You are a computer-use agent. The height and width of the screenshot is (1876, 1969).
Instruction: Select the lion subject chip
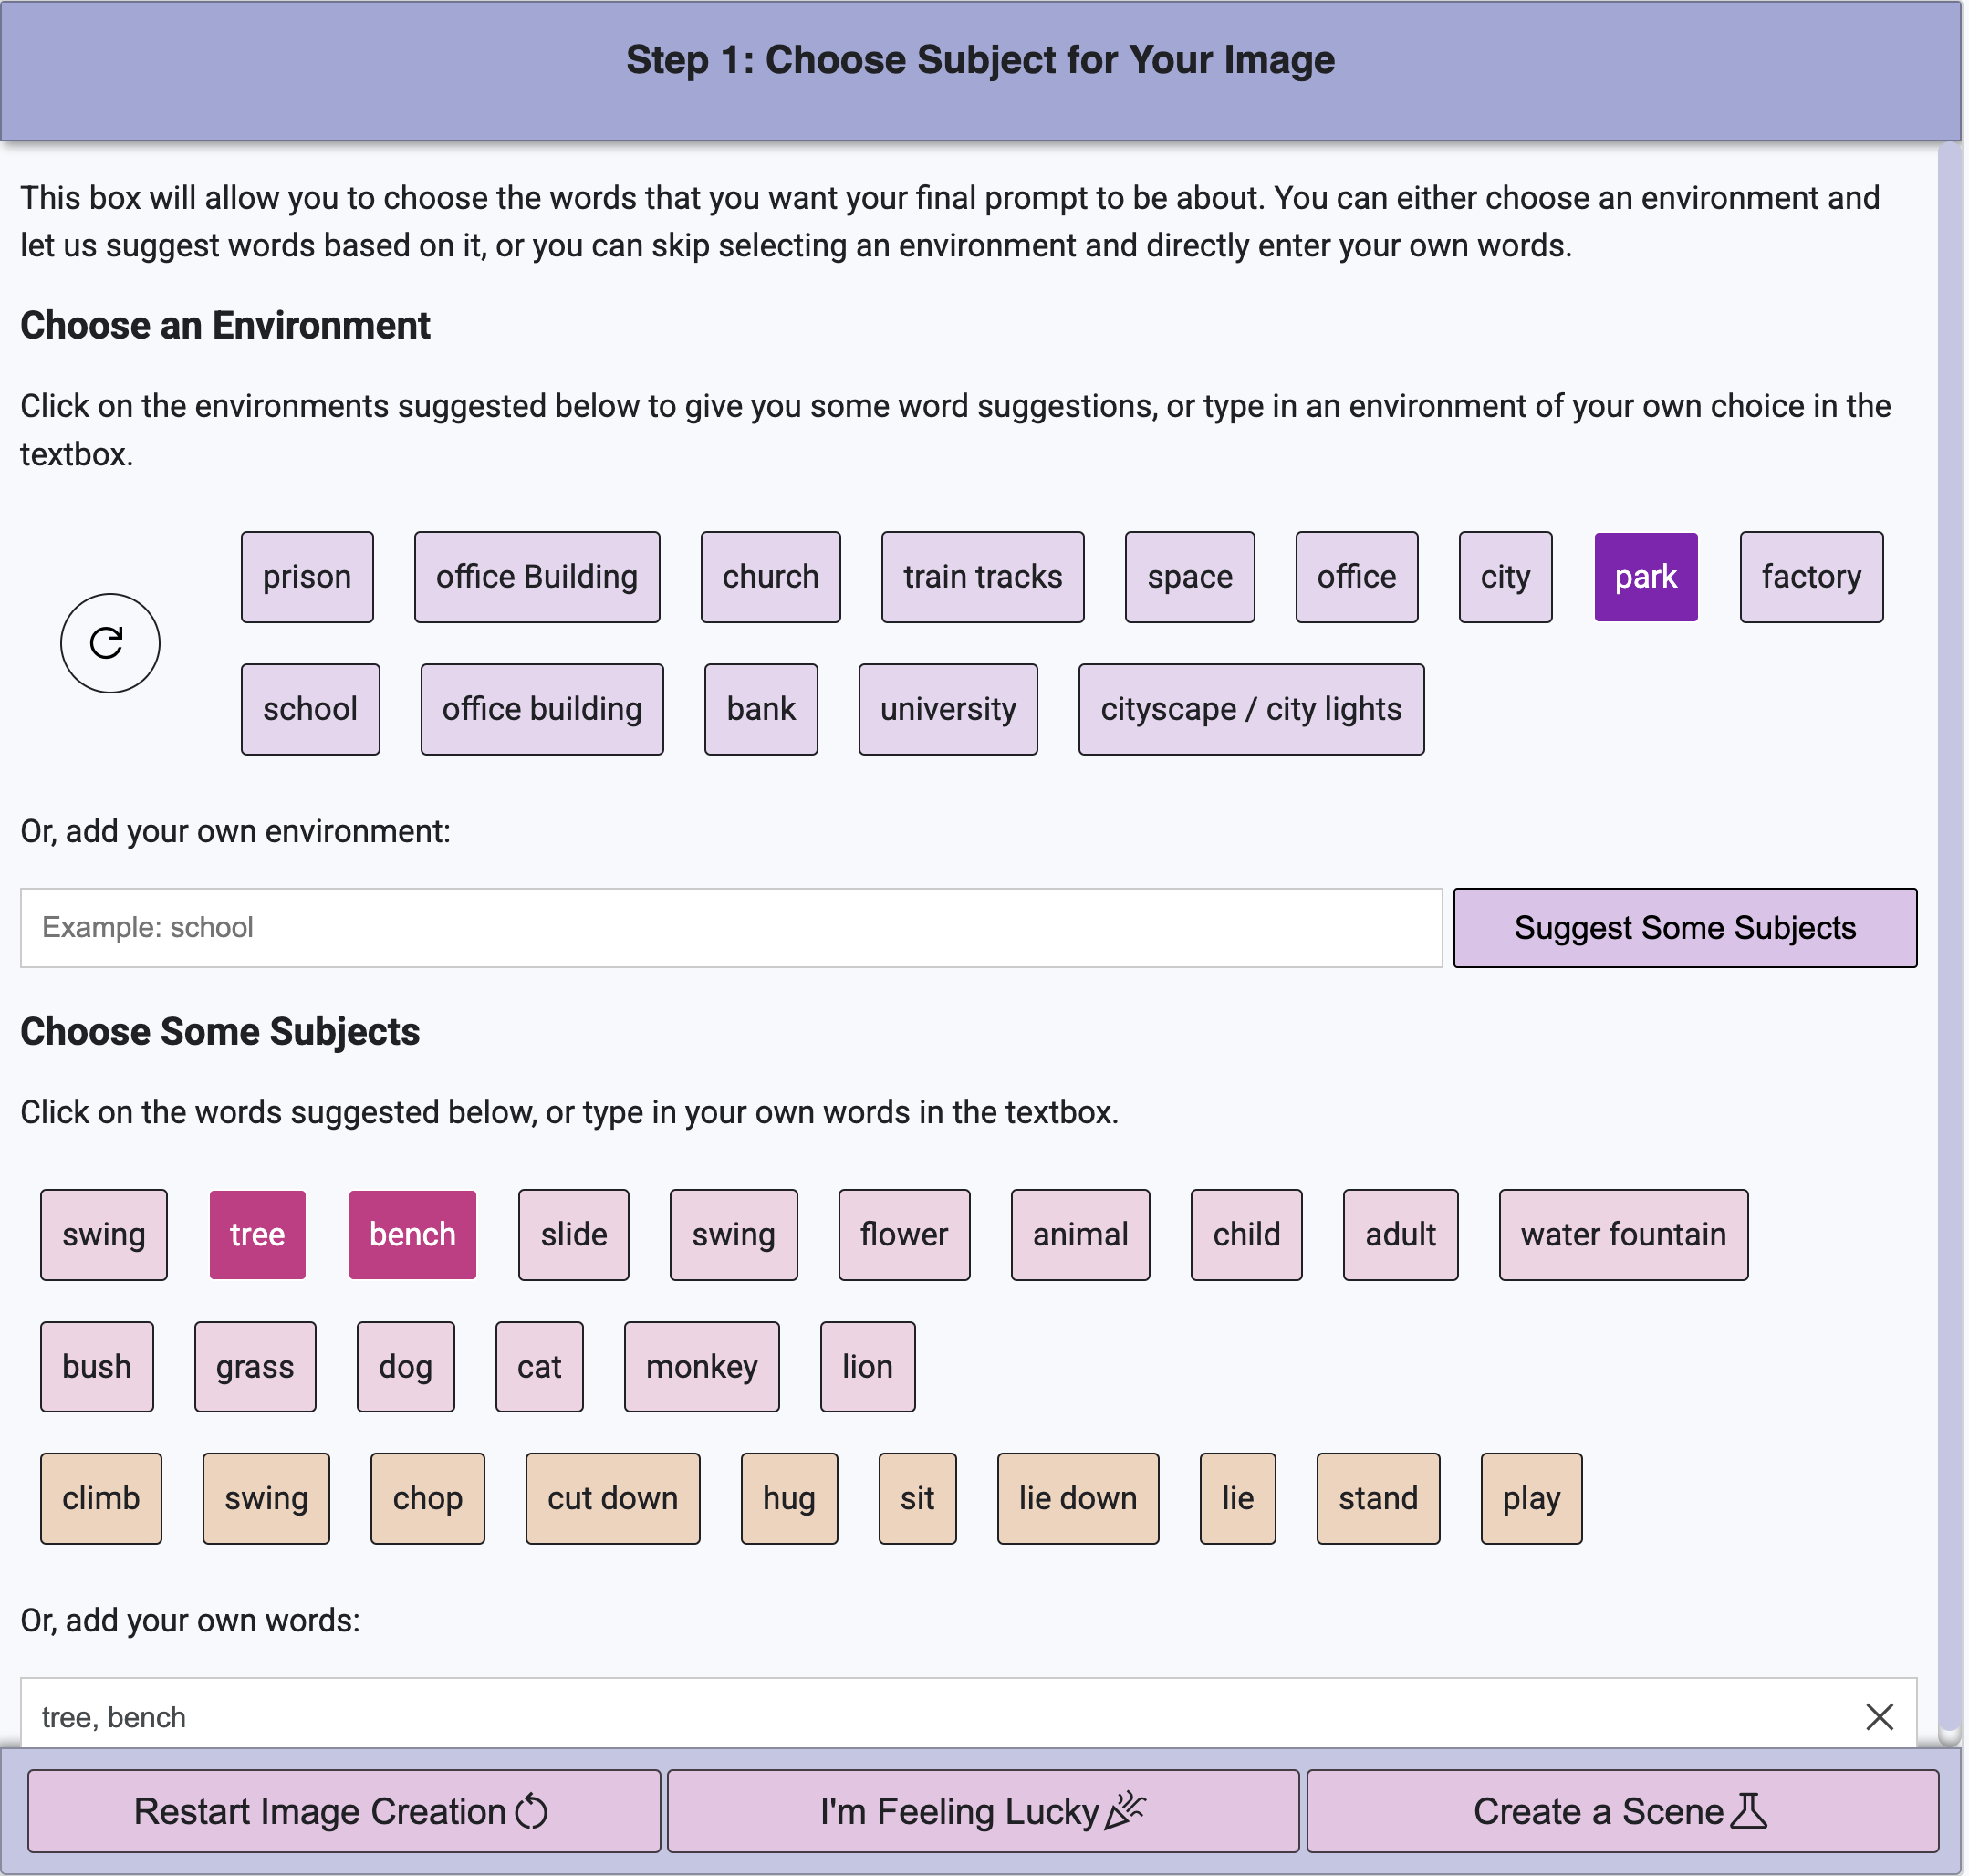point(867,1366)
